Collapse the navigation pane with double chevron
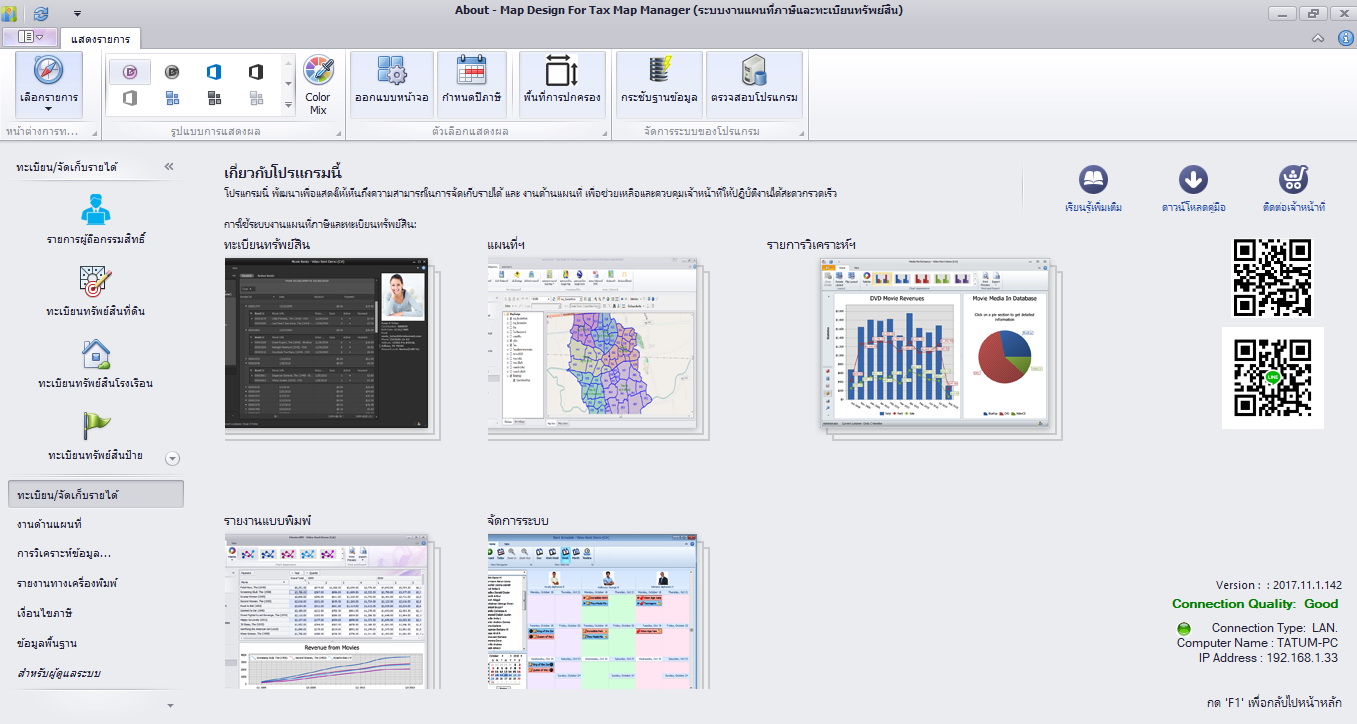 pos(169,166)
